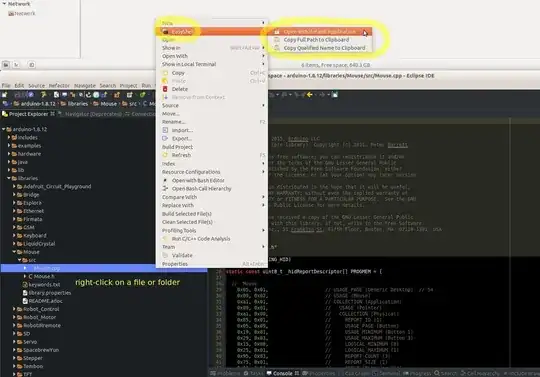Collapse the libraries folder
540x377 pixels.
point(9,178)
